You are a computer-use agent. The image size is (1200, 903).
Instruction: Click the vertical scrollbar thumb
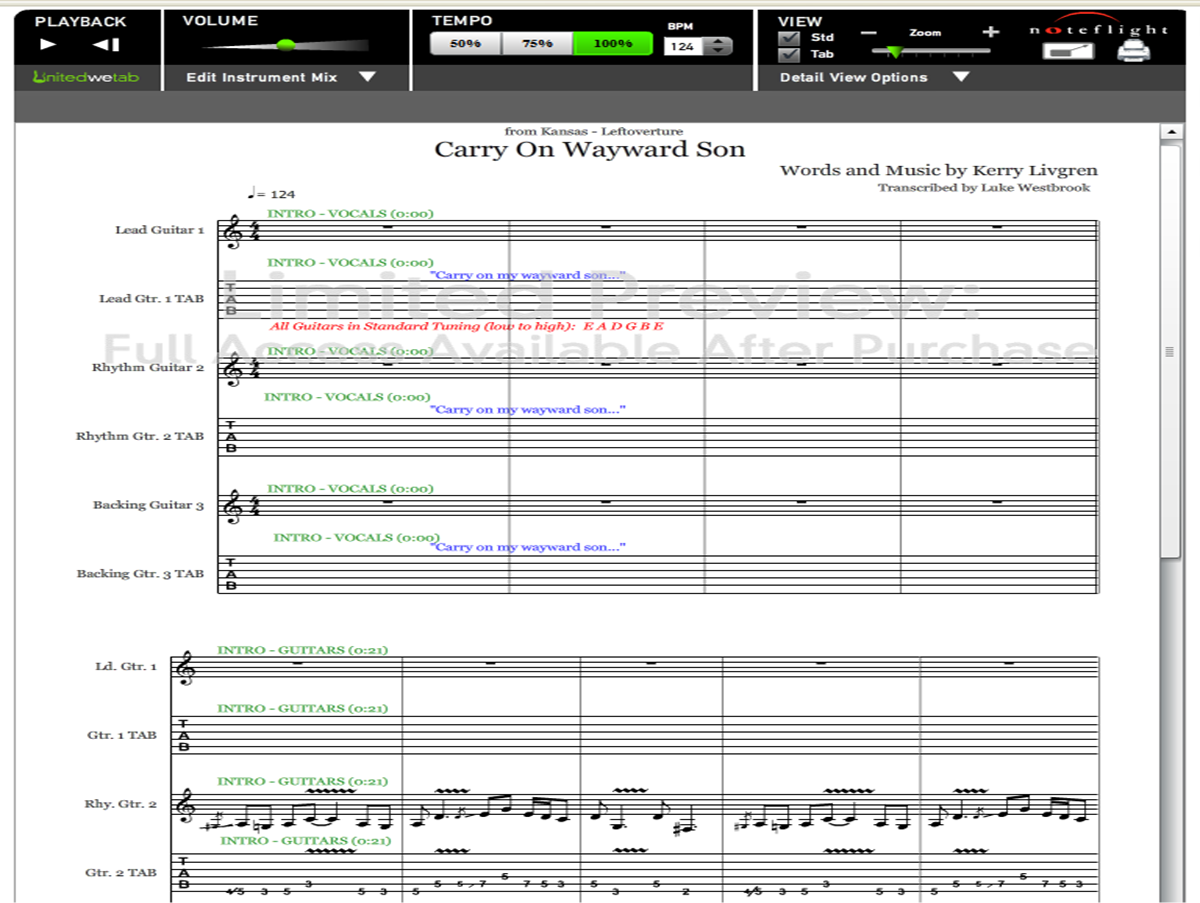coord(1168,351)
